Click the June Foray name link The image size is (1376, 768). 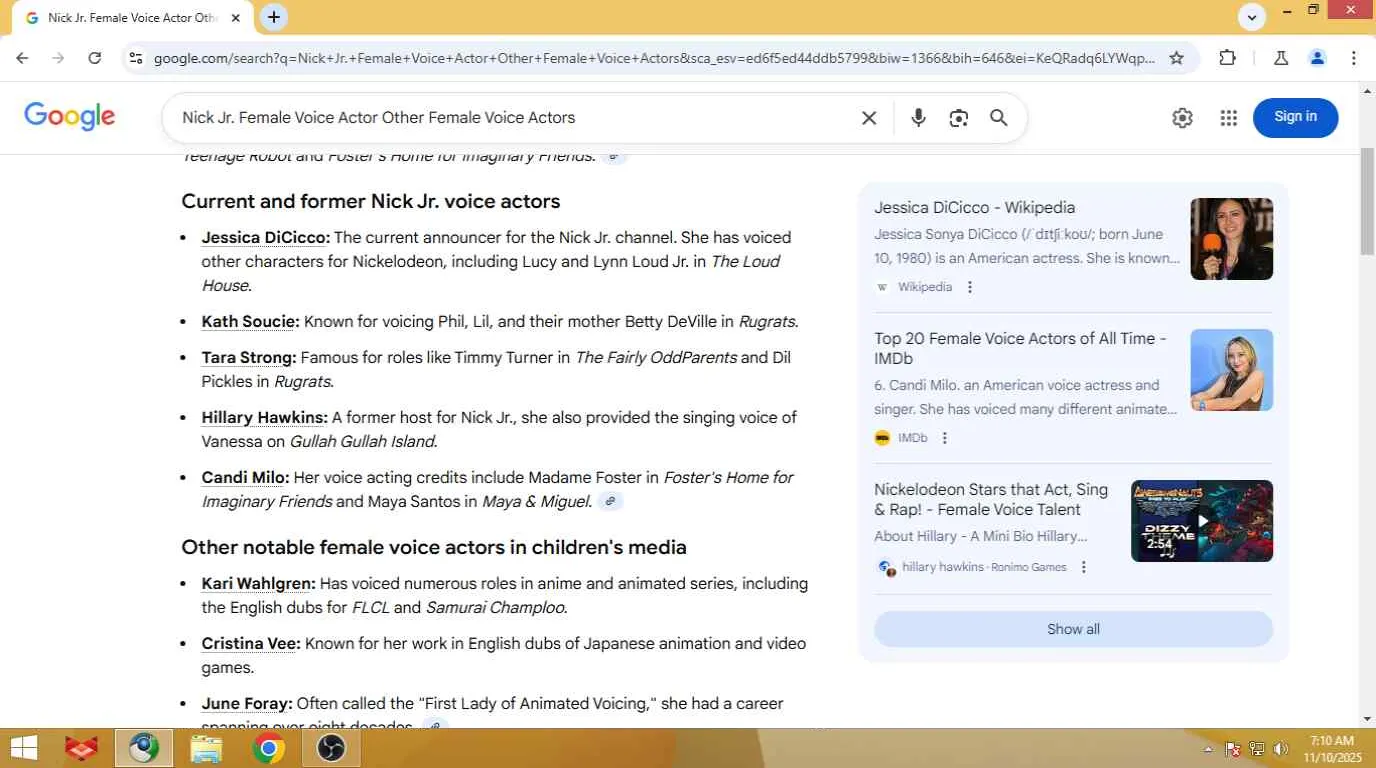click(247, 704)
